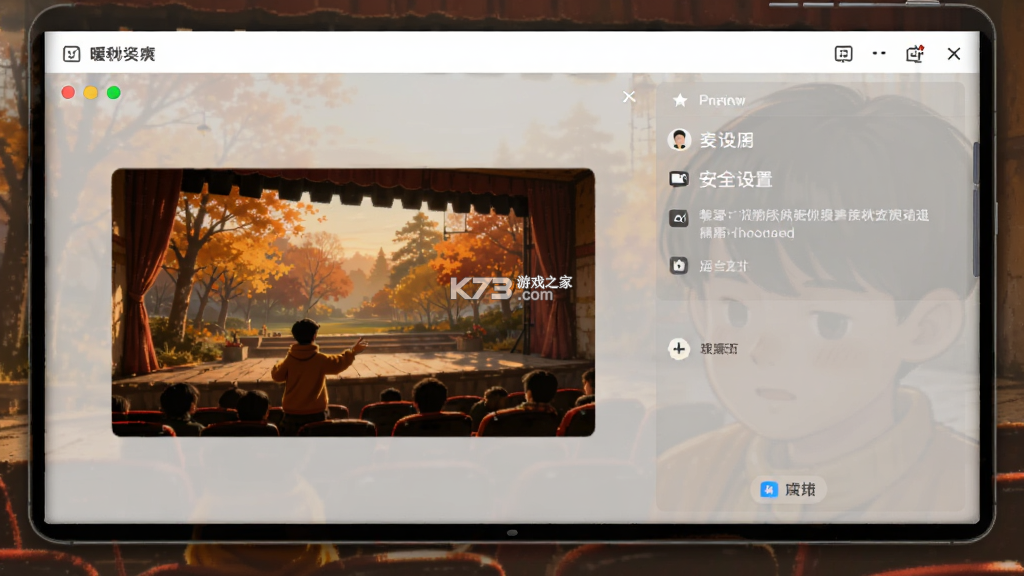Click the camera icon below the two-line description
Viewport: 1024px width, 576px height.
pos(679,265)
